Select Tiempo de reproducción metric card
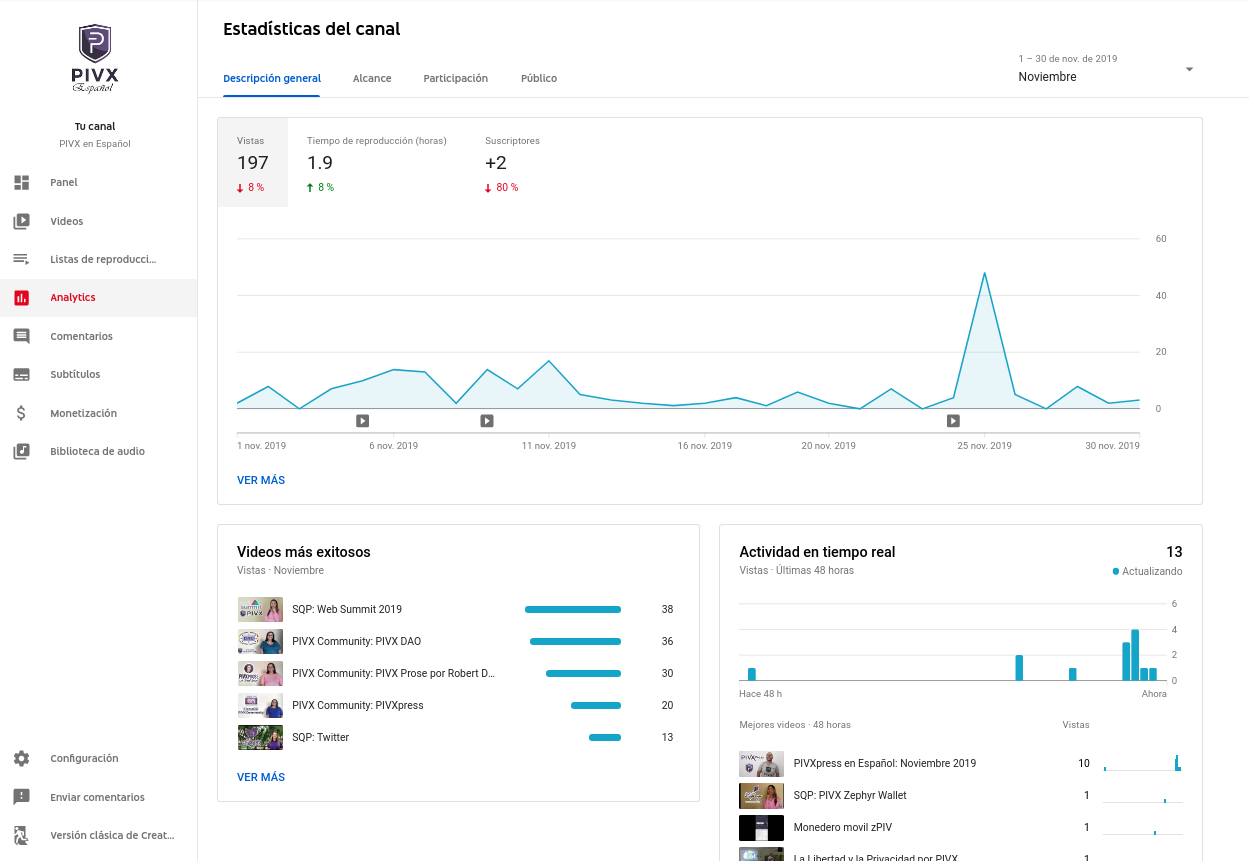 click(377, 163)
